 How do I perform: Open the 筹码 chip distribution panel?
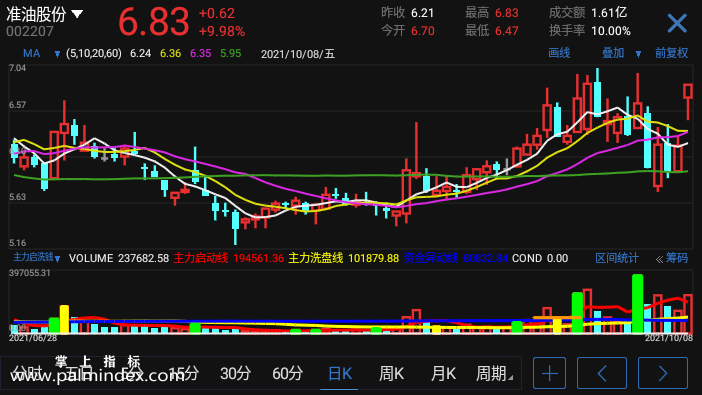[672, 258]
